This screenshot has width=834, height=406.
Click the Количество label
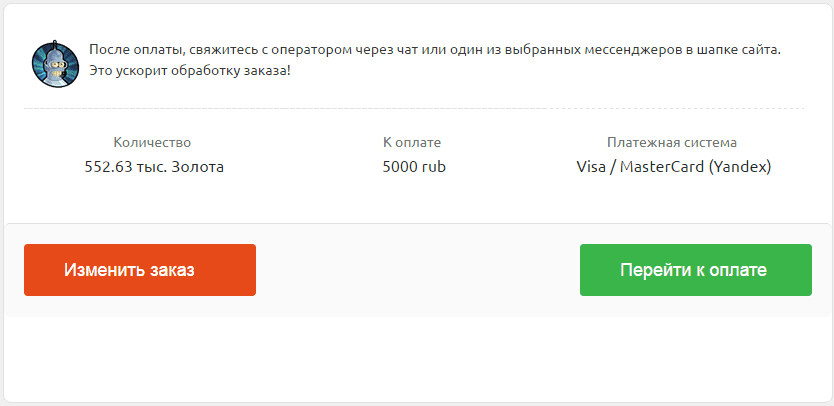coord(152,143)
